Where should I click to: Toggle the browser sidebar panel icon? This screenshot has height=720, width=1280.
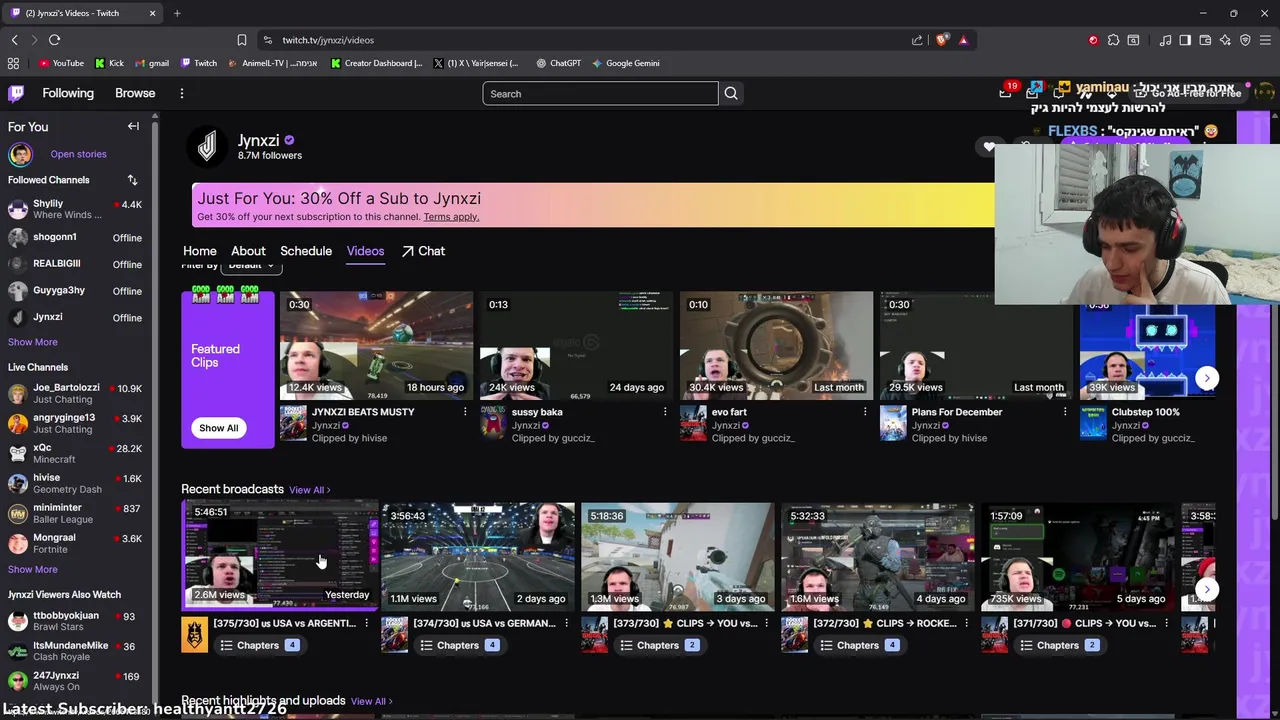(1185, 40)
